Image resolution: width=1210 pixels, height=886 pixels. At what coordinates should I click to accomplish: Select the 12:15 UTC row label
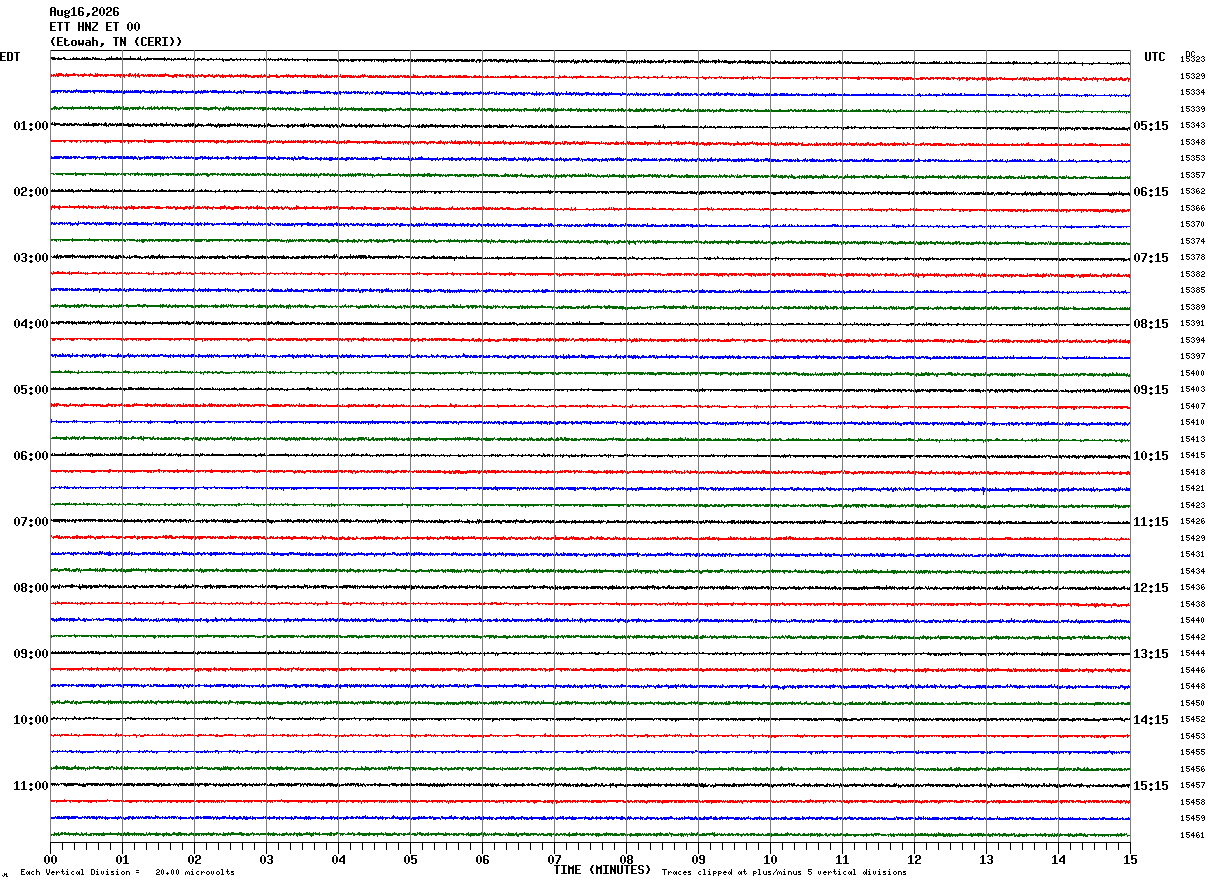pyautogui.click(x=1151, y=588)
